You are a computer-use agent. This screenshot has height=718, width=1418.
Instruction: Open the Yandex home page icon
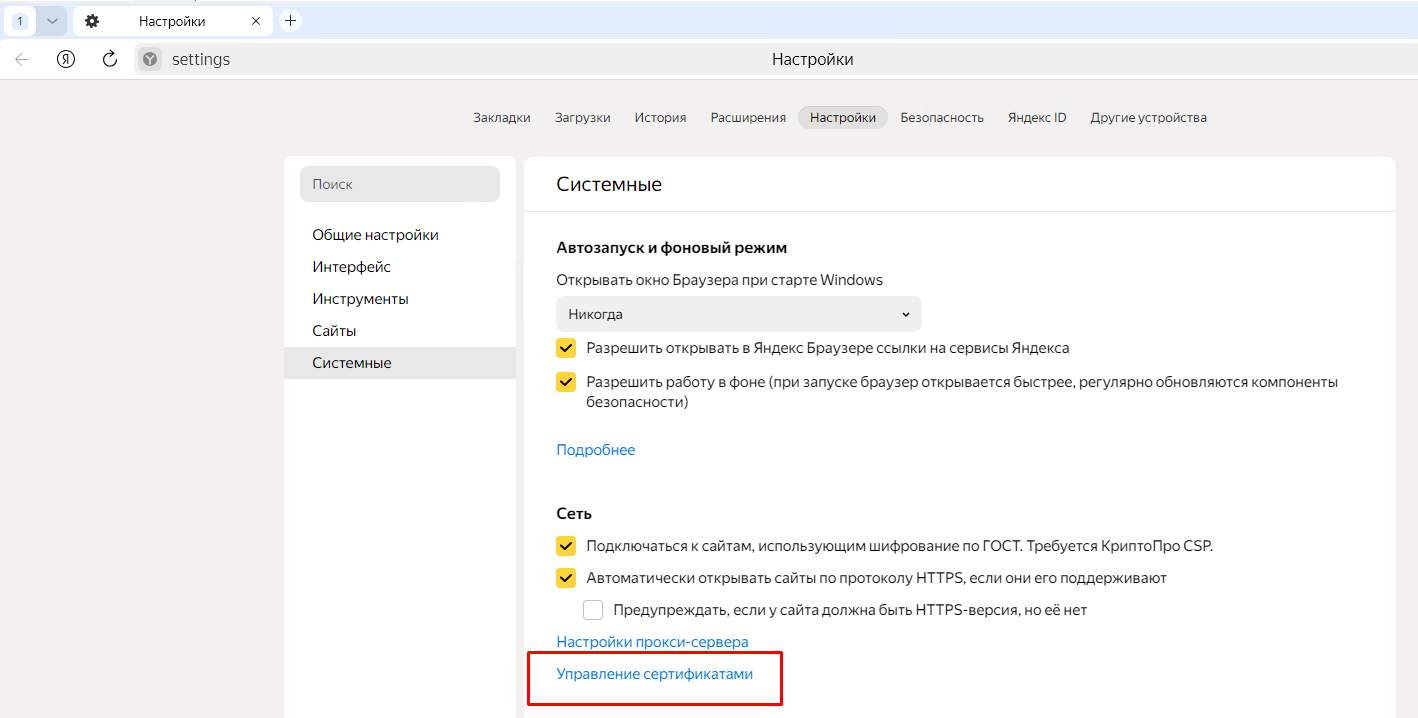pos(66,59)
